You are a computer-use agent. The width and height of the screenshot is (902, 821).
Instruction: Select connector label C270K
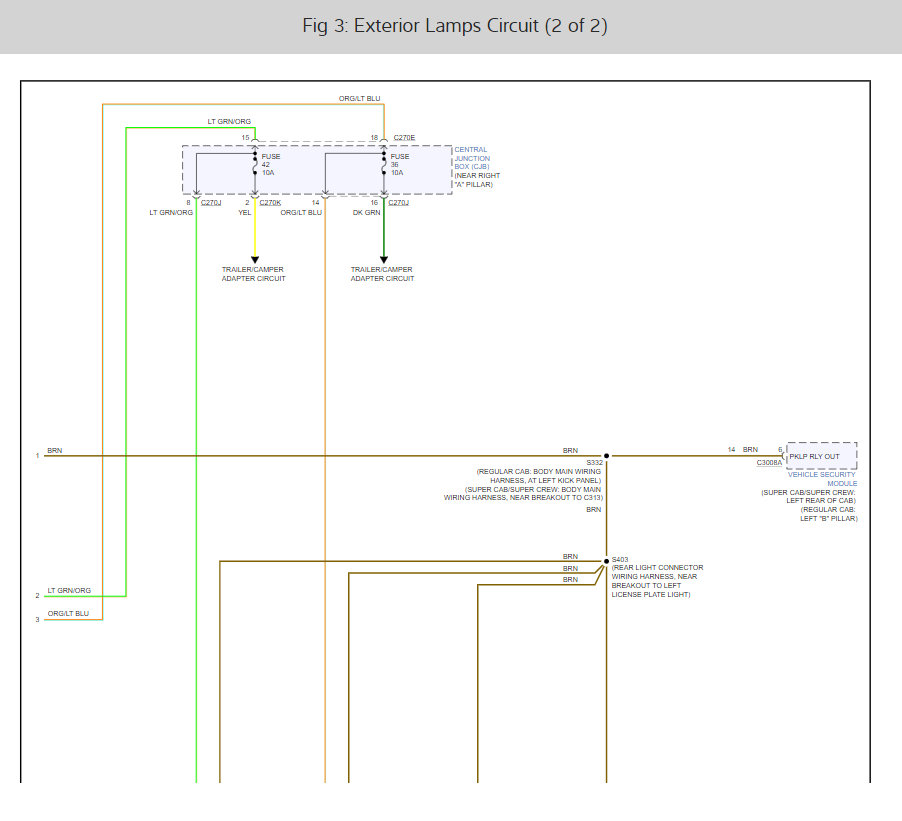click(x=270, y=203)
